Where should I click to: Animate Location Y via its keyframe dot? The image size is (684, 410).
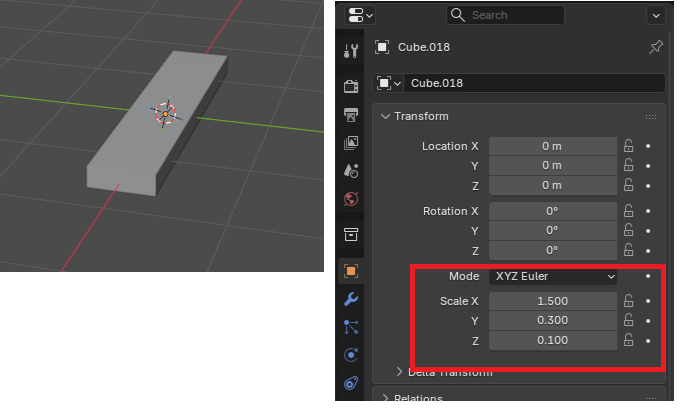point(648,166)
